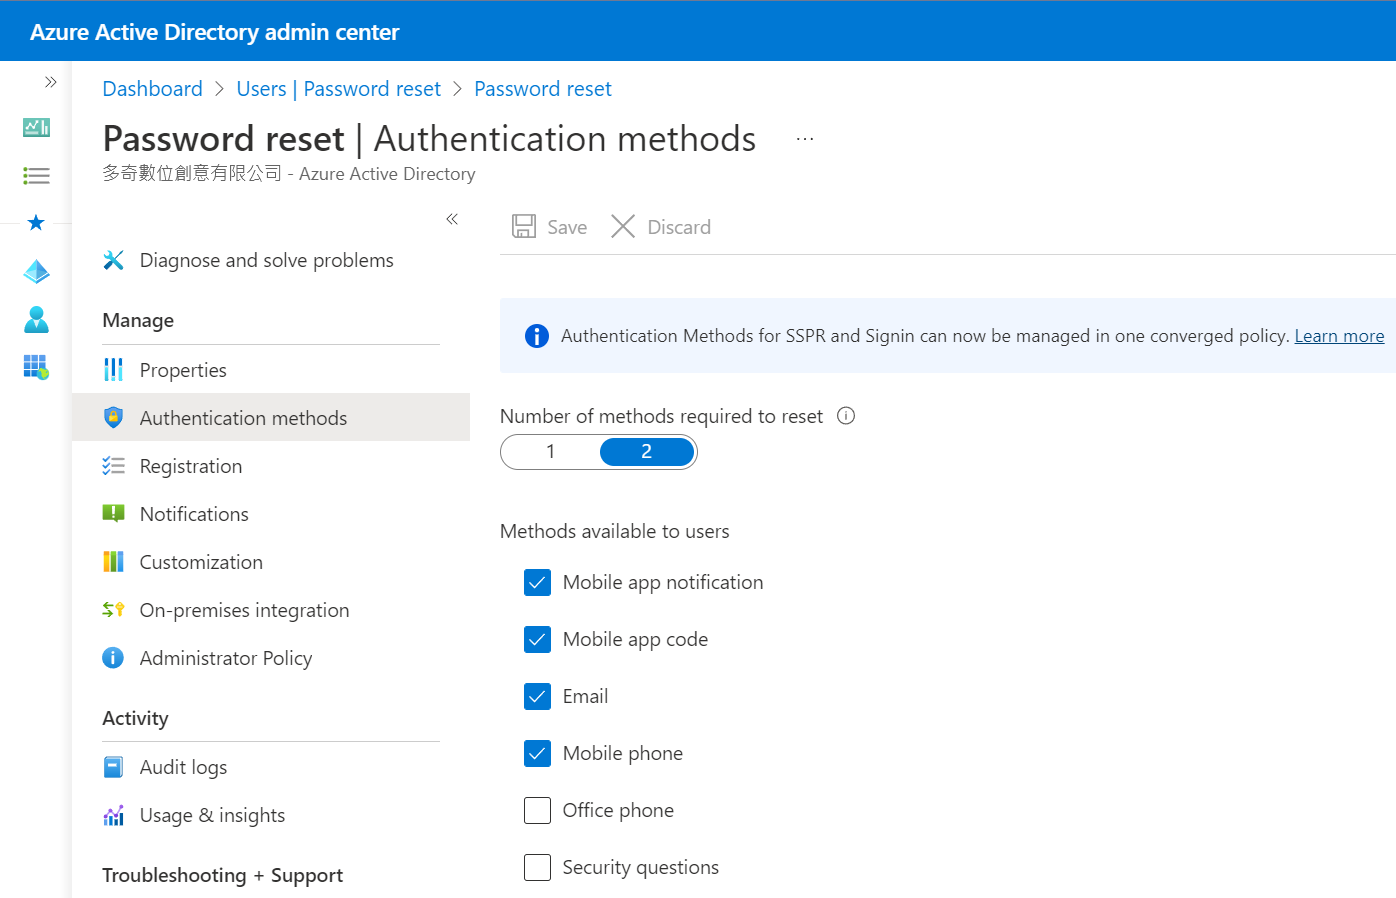Image resolution: width=1396 pixels, height=898 pixels.
Task: Click the Discard X icon
Action: click(623, 226)
